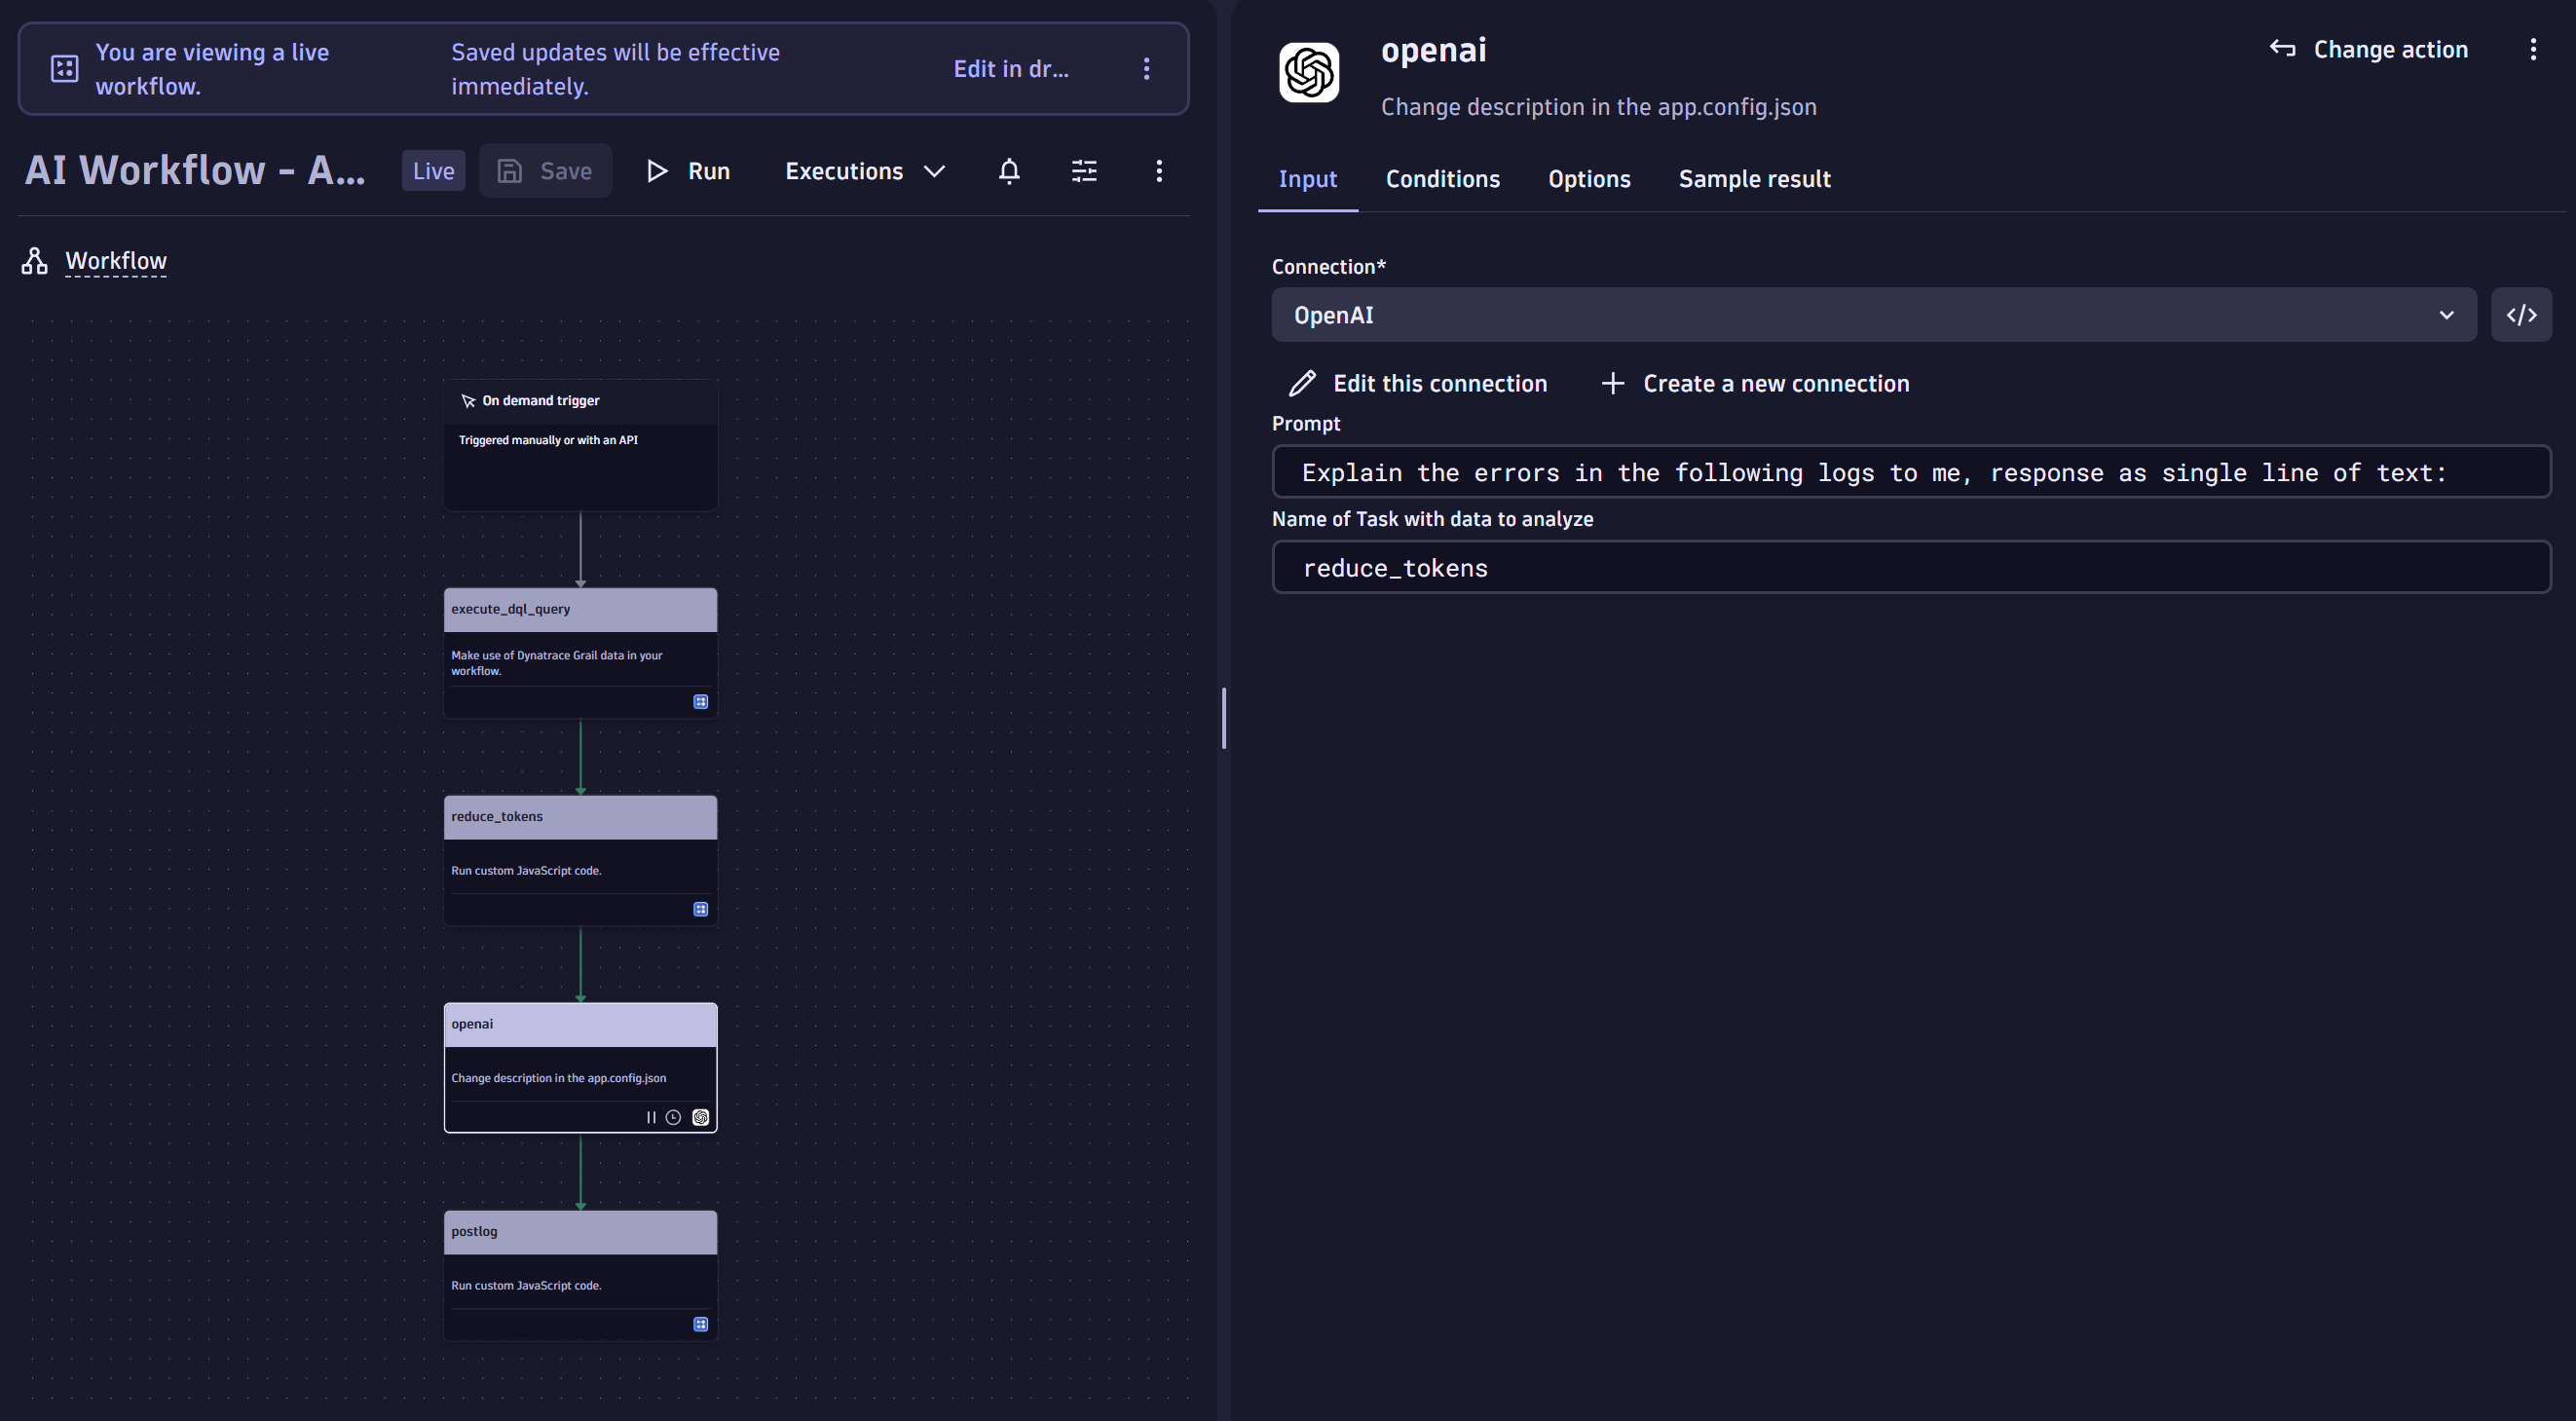
Task: Open the openai panel three-dot menu
Action: (2533, 49)
